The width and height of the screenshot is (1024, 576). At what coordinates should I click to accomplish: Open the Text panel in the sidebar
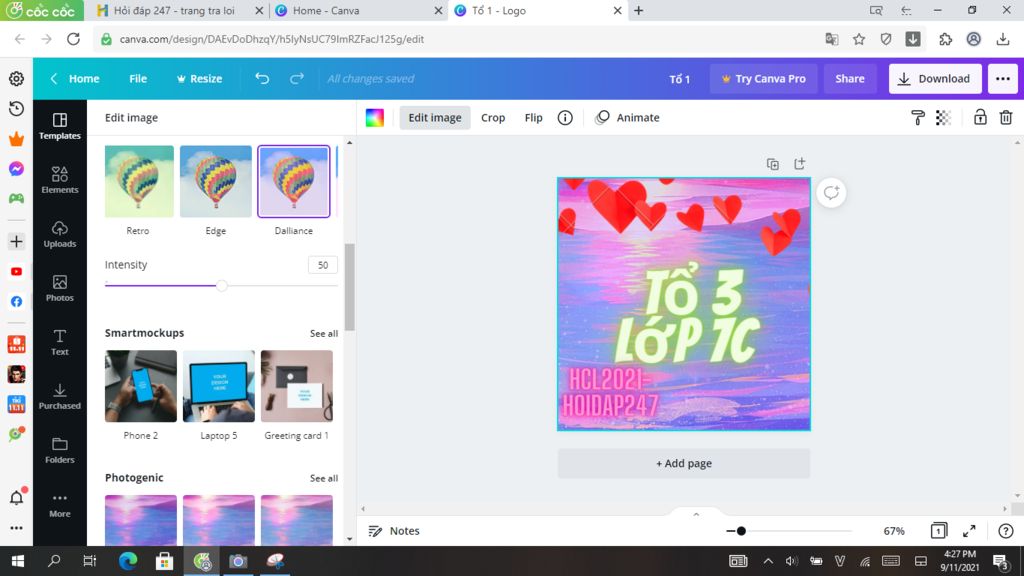59,344
